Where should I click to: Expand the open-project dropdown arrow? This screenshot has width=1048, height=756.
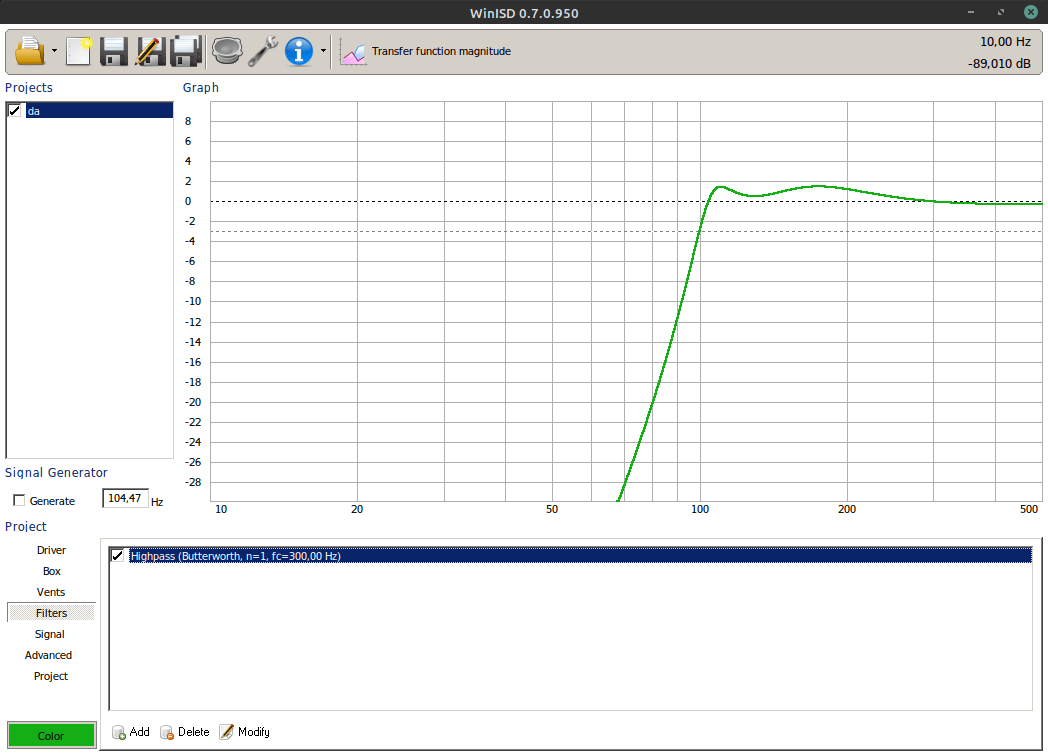pyautogui.click(x=54, y=51)
